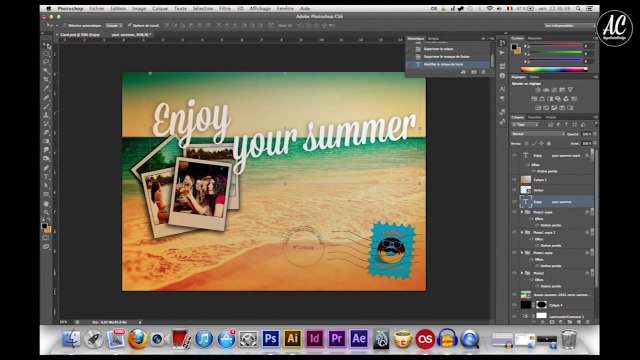Expand the Photo1 copie group
The height and width of the screenshot is (360, 640).
point(522,253)
